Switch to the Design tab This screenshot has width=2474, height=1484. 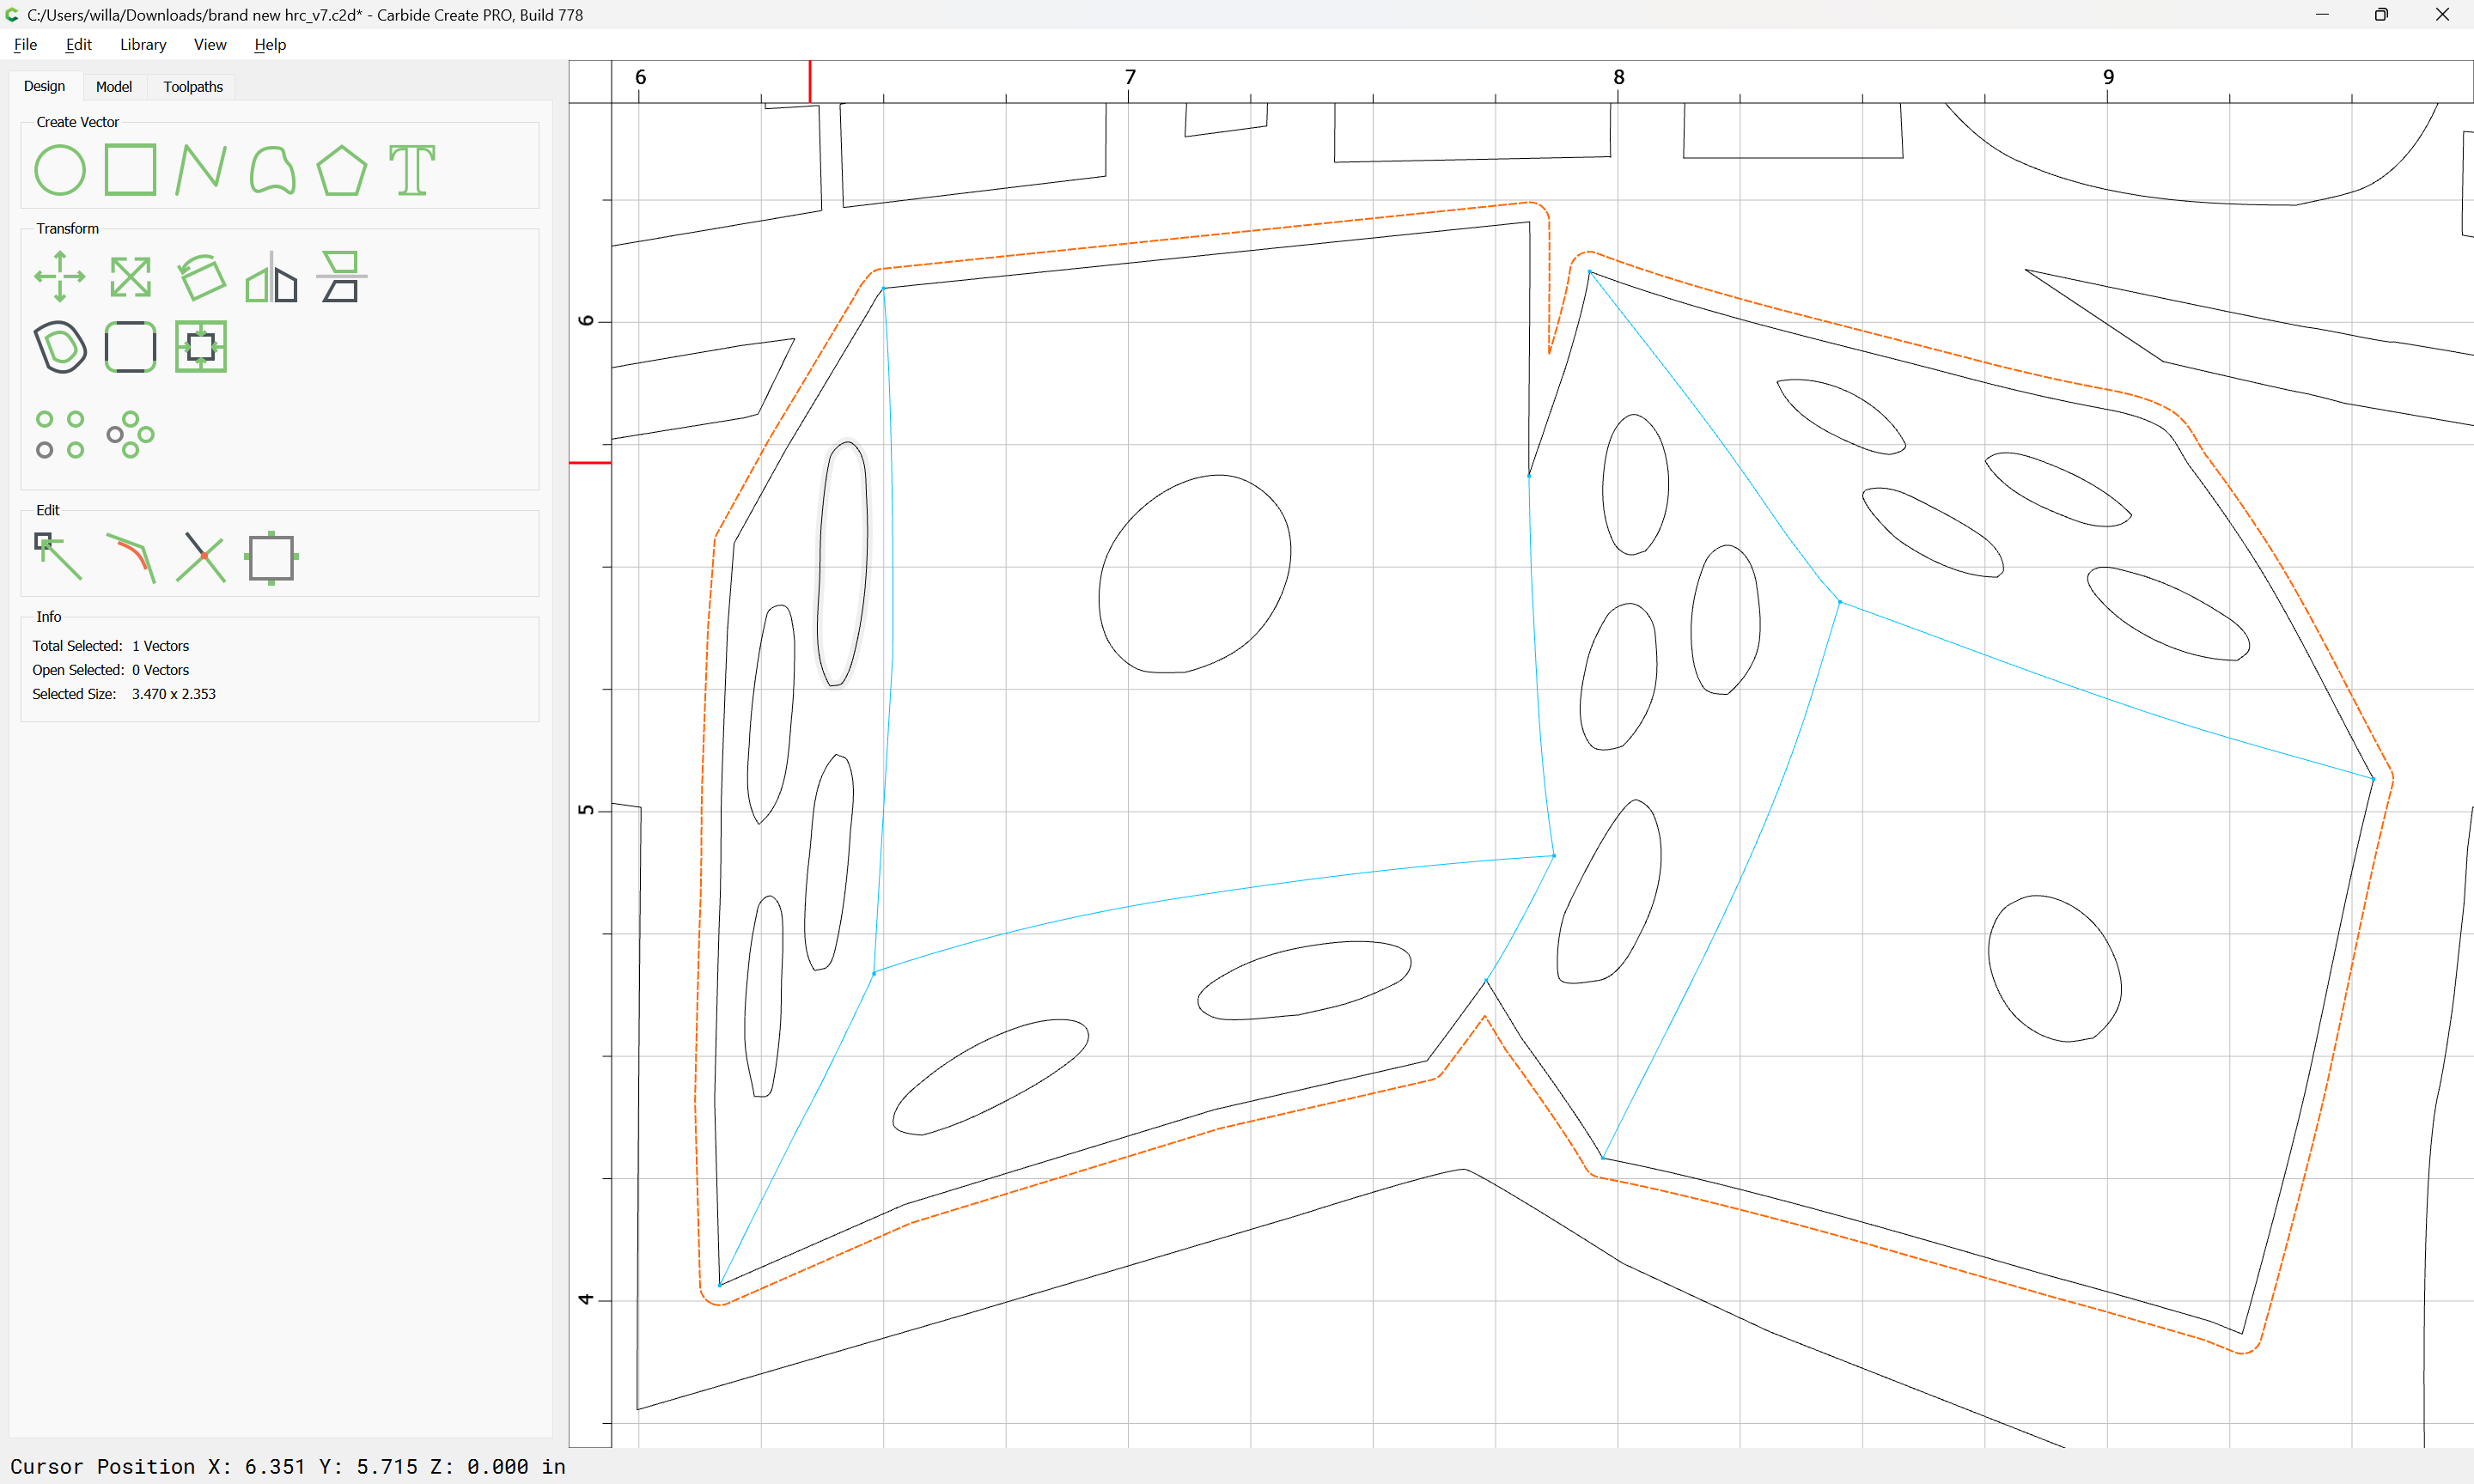(x=44, y=86)
